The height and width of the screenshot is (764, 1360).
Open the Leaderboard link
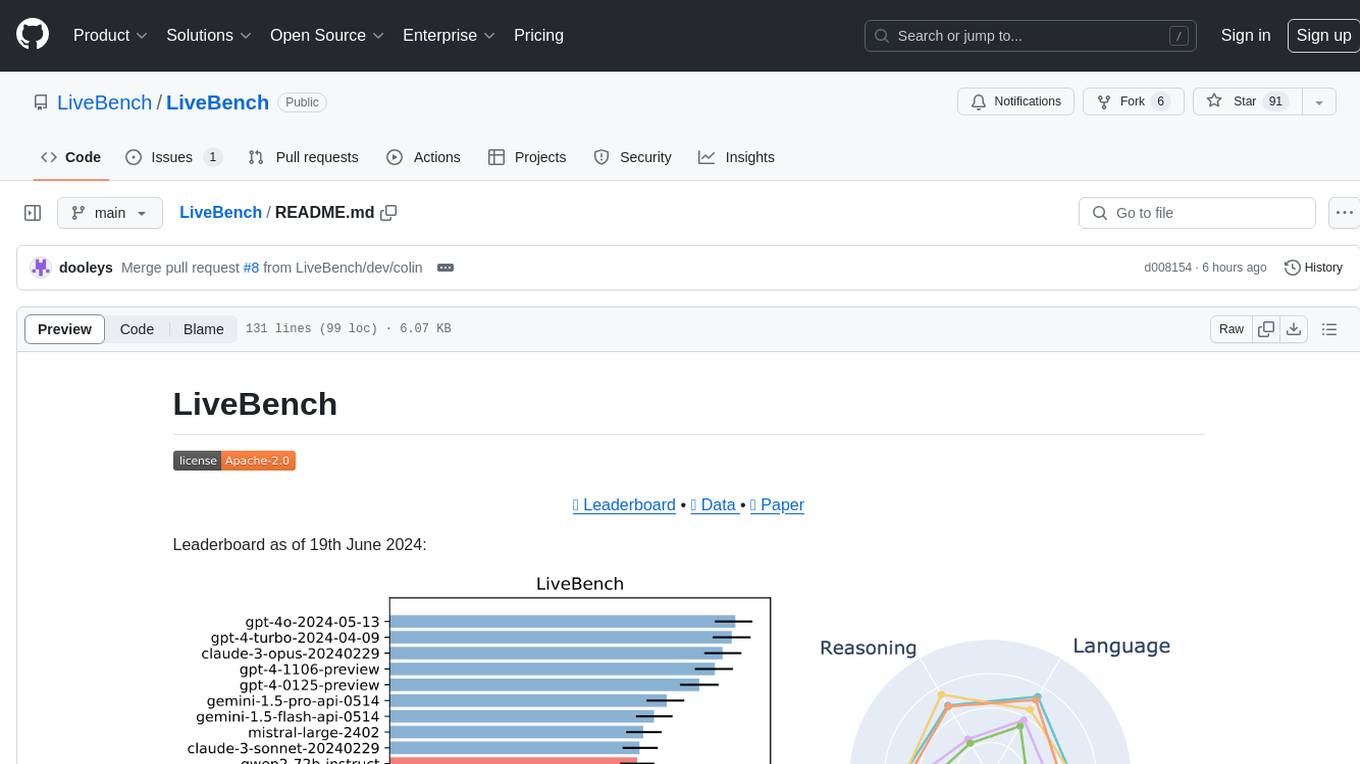(x=624, y=505)
